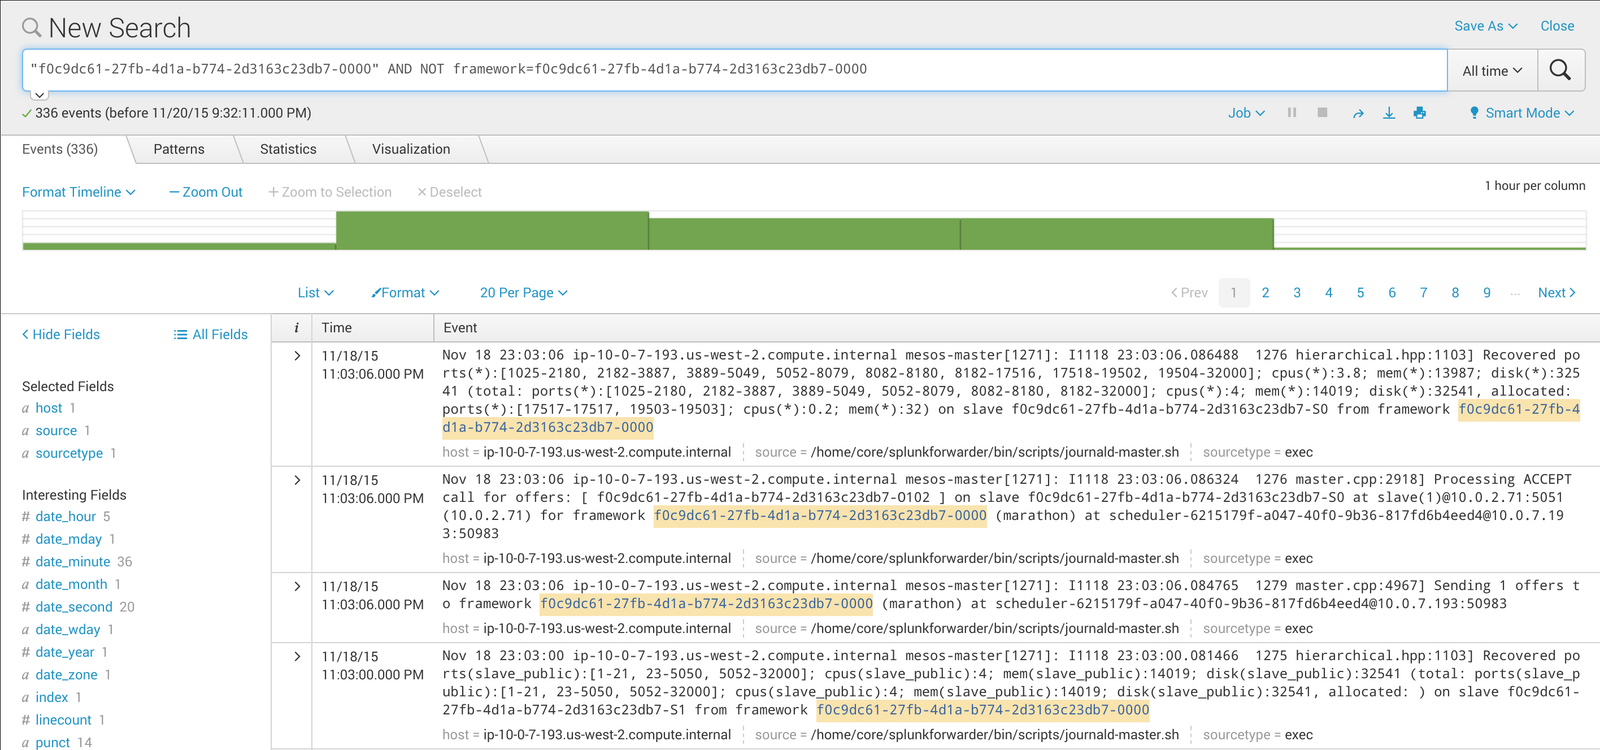Pause the search job
The width and height of the screenshot is (1600, 750).
[1292, 113]
